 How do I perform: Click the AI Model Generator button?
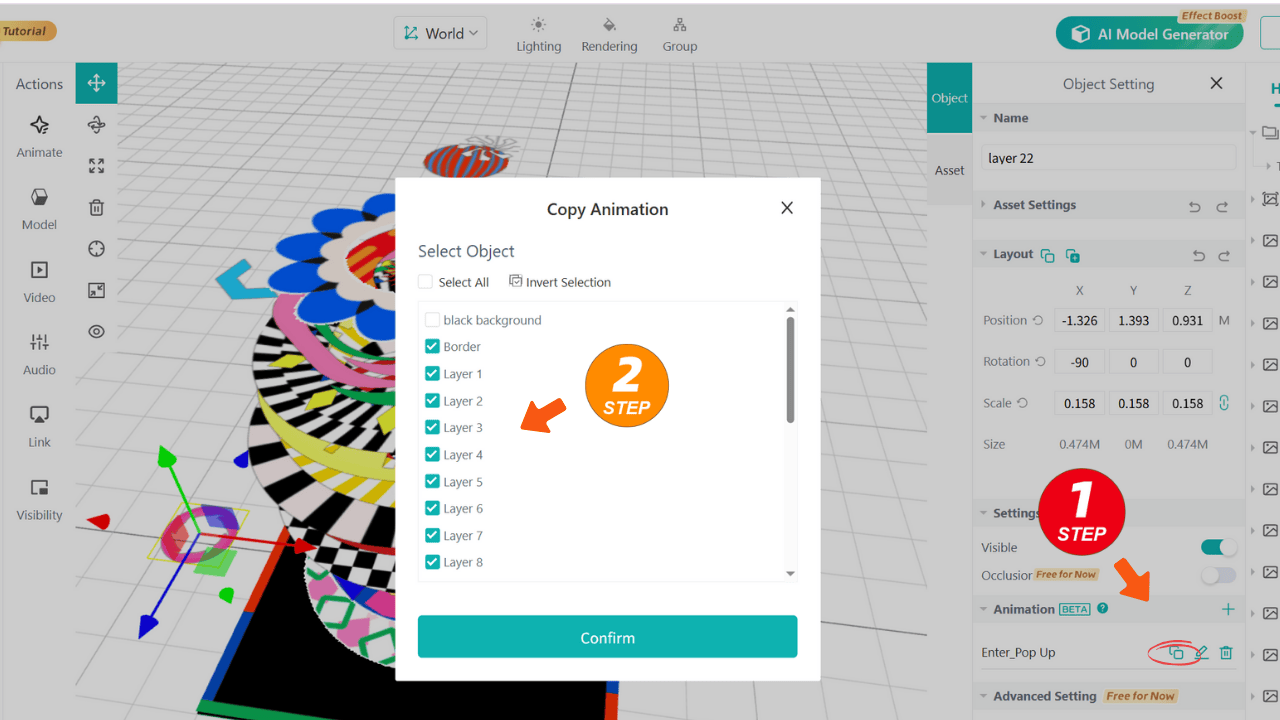click(1149, 32)
